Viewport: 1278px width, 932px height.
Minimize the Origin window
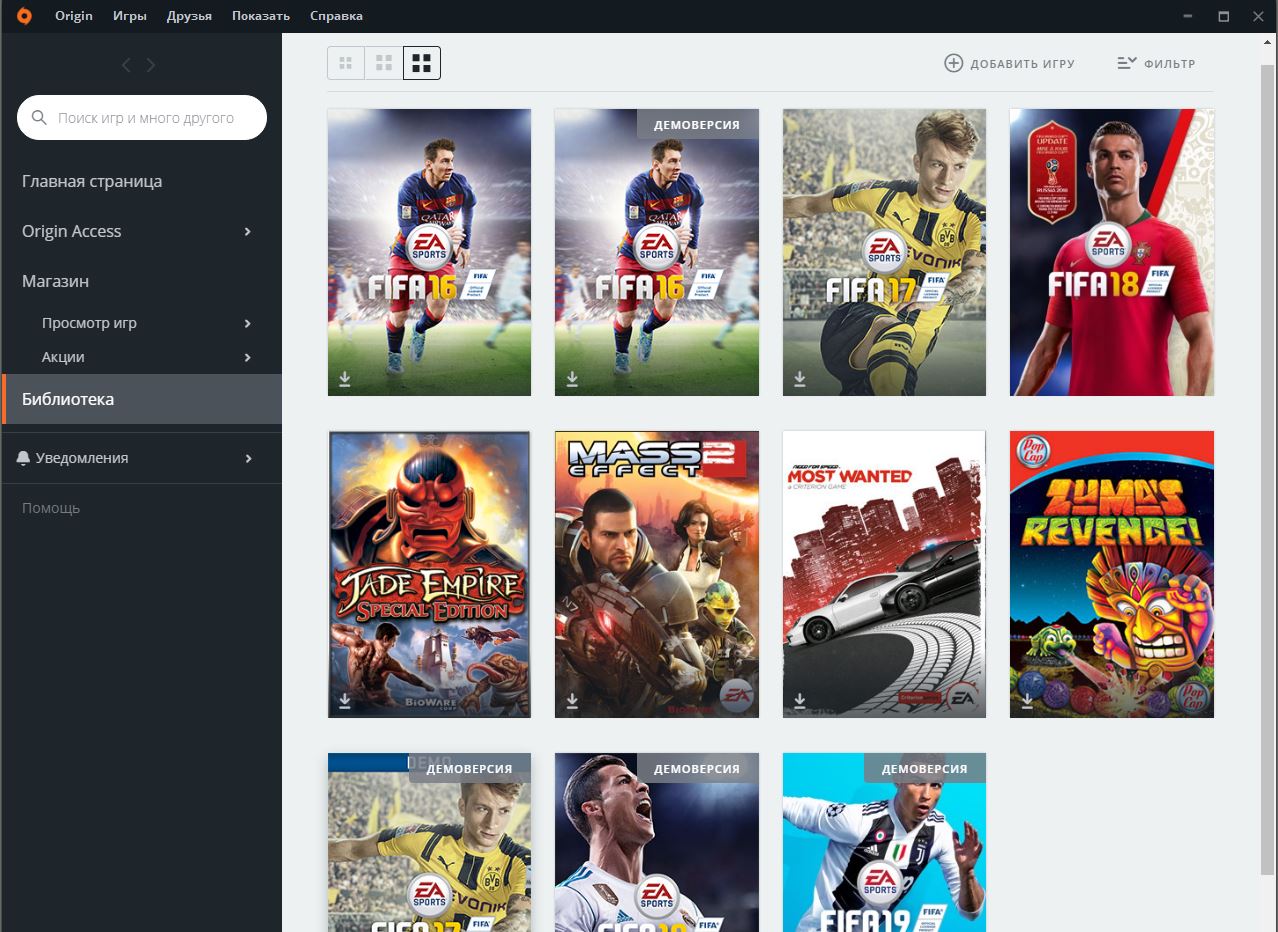pyautogui.click(x=1187, y=16)
